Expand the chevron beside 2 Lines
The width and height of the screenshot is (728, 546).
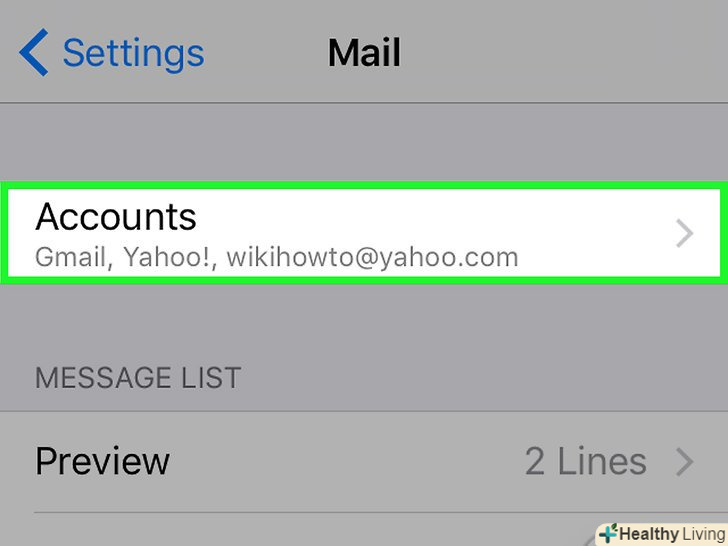coord(684,462)
